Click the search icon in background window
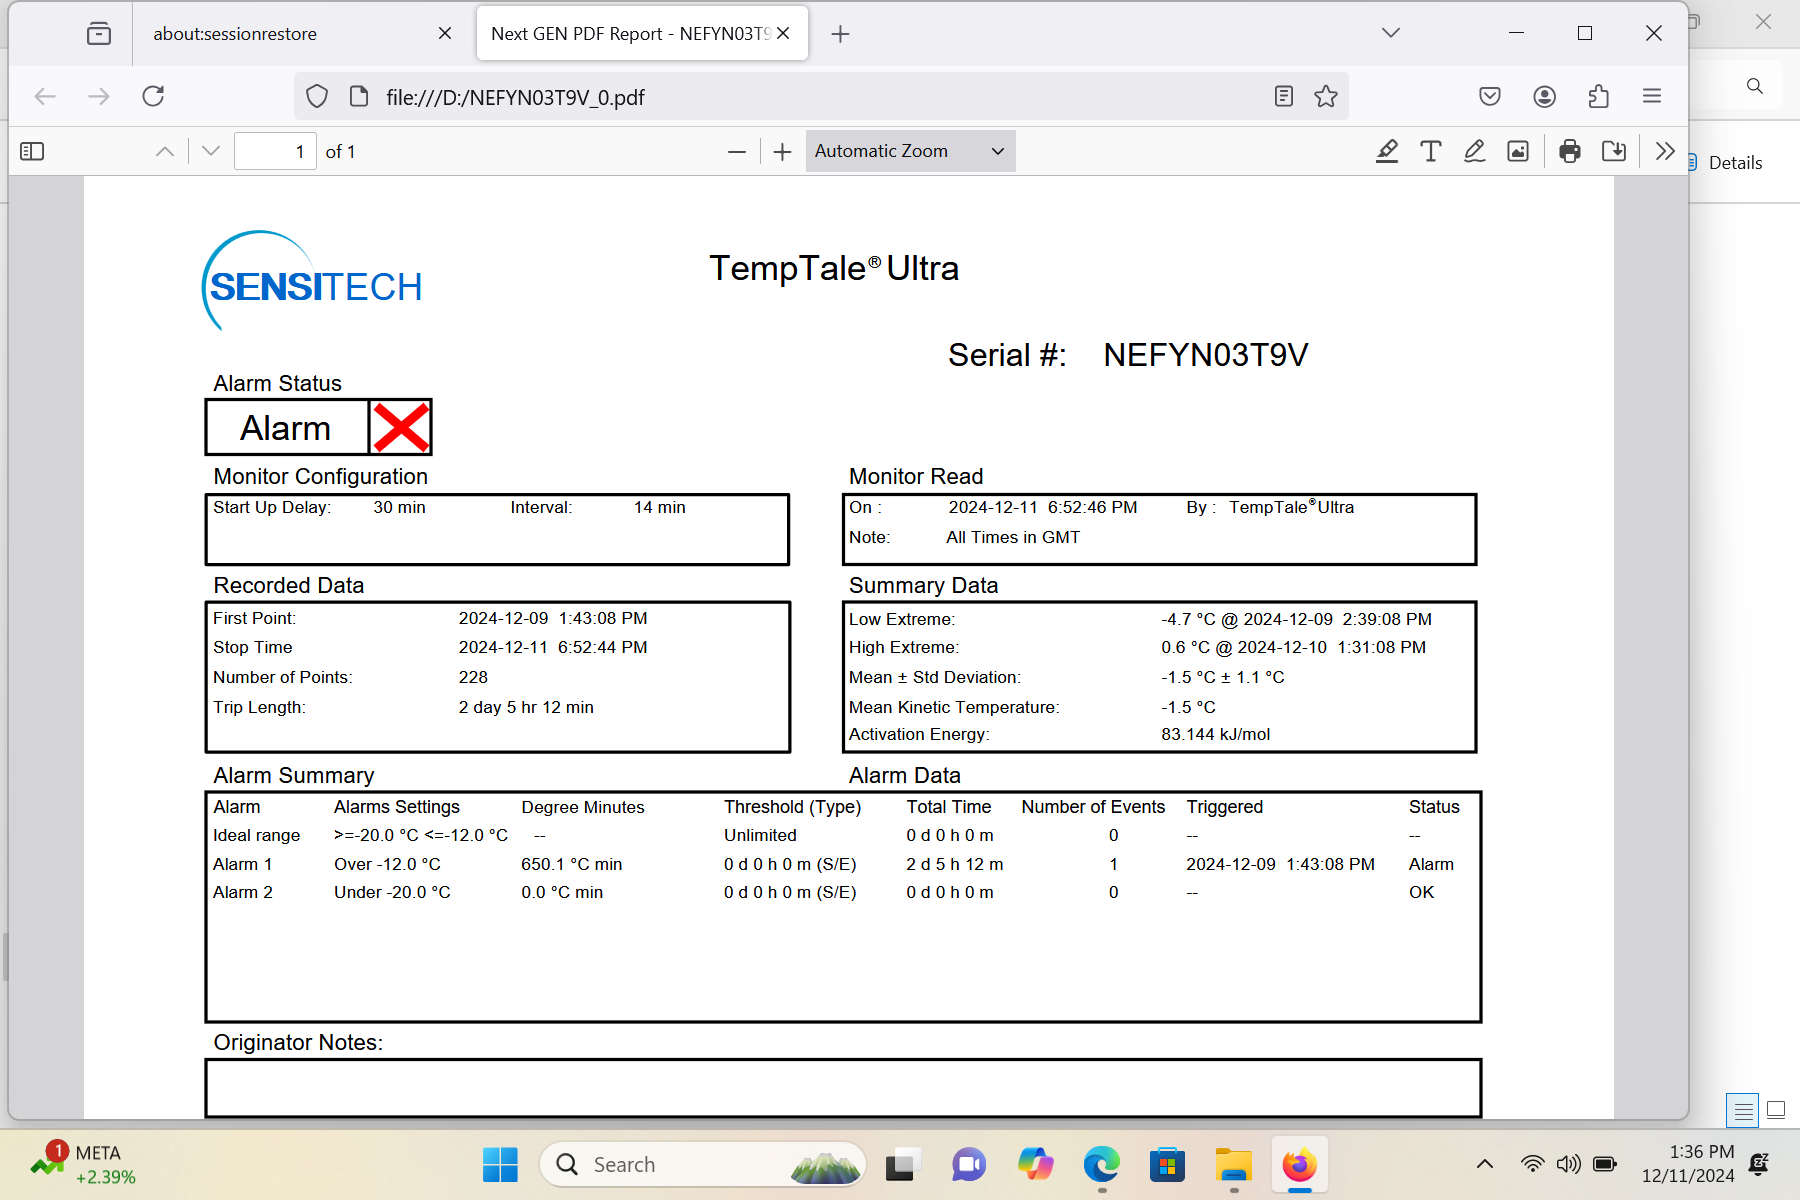1800x1200 pixels. coord(1755,86)
